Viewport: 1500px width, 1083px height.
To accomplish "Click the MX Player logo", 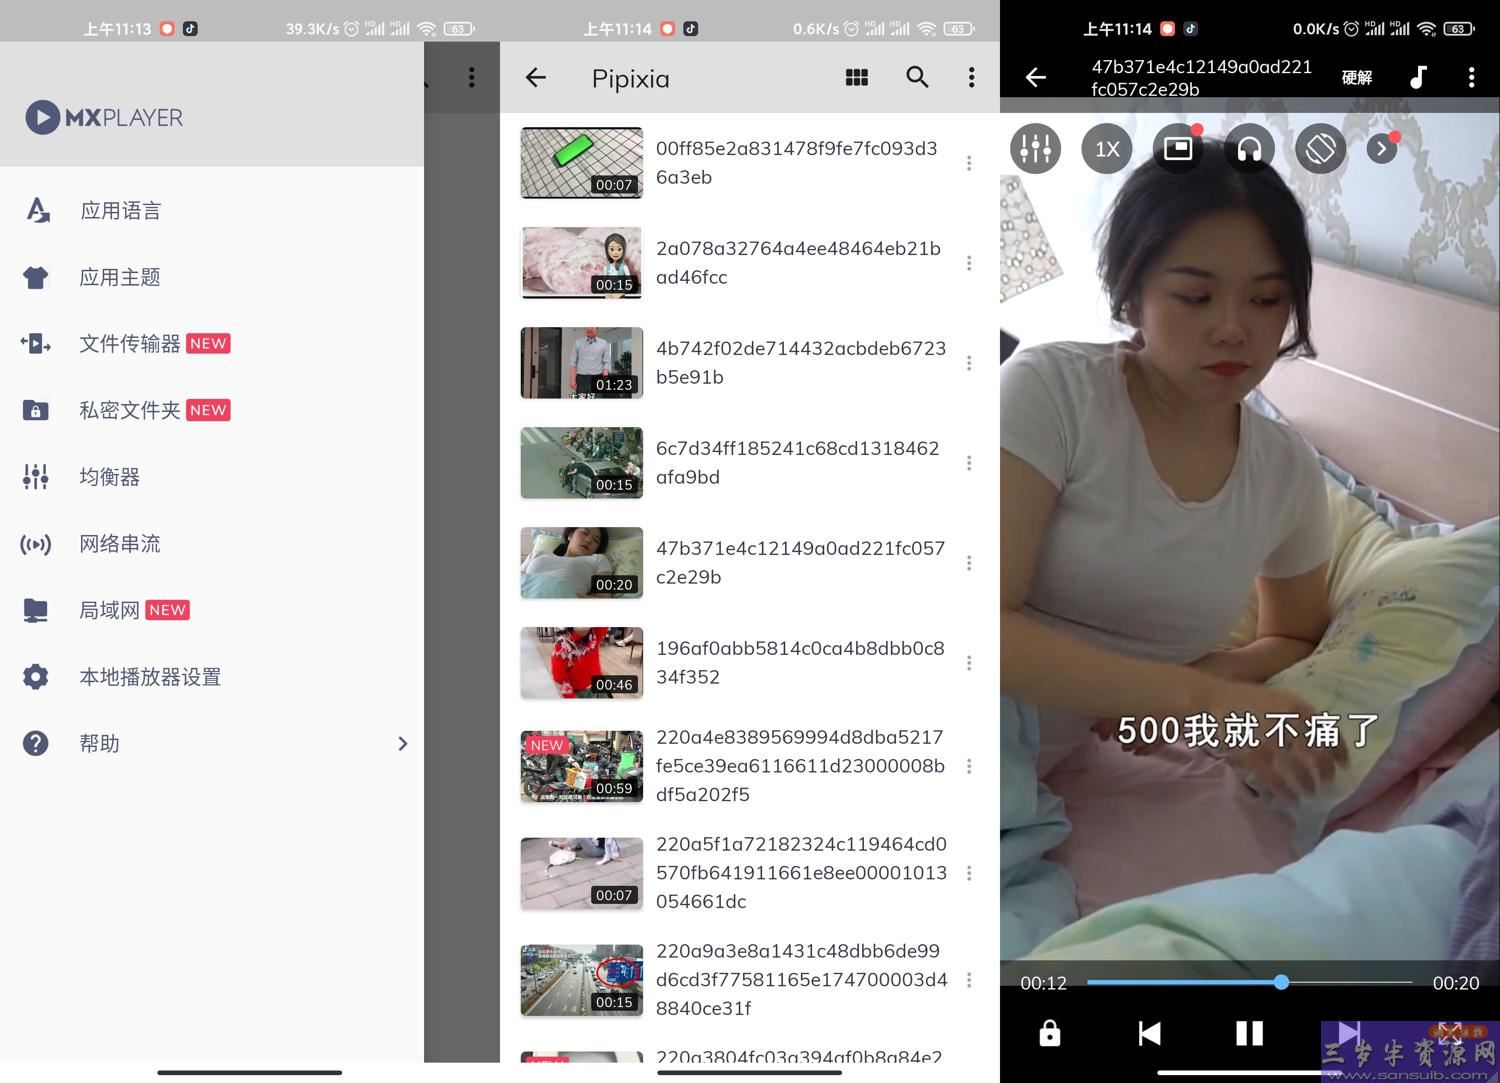I will [104, 117].
